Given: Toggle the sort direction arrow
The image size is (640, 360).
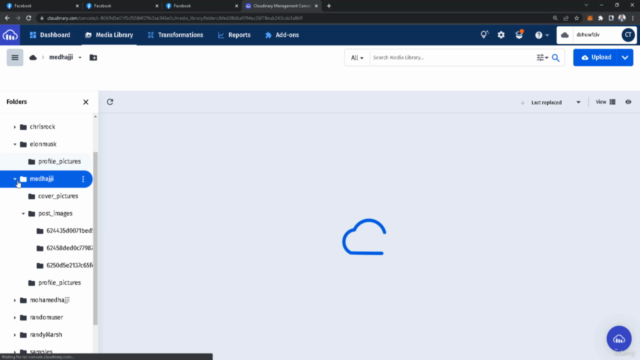Looking at the screenshot, I should coord(522,102).
